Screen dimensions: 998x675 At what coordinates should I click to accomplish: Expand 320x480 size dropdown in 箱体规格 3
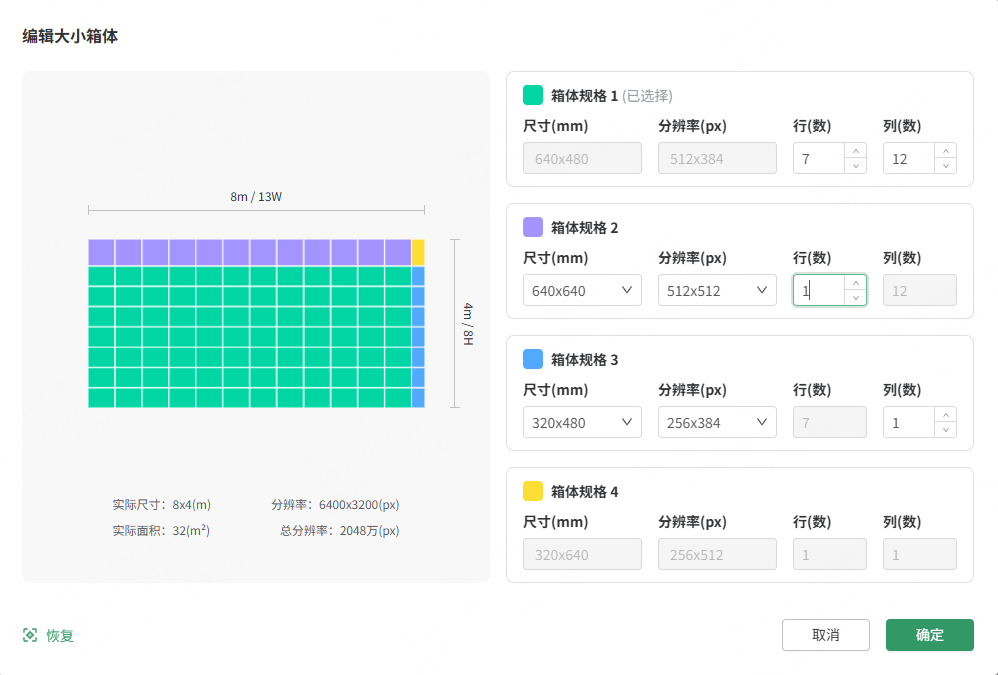tap(582, 422)
